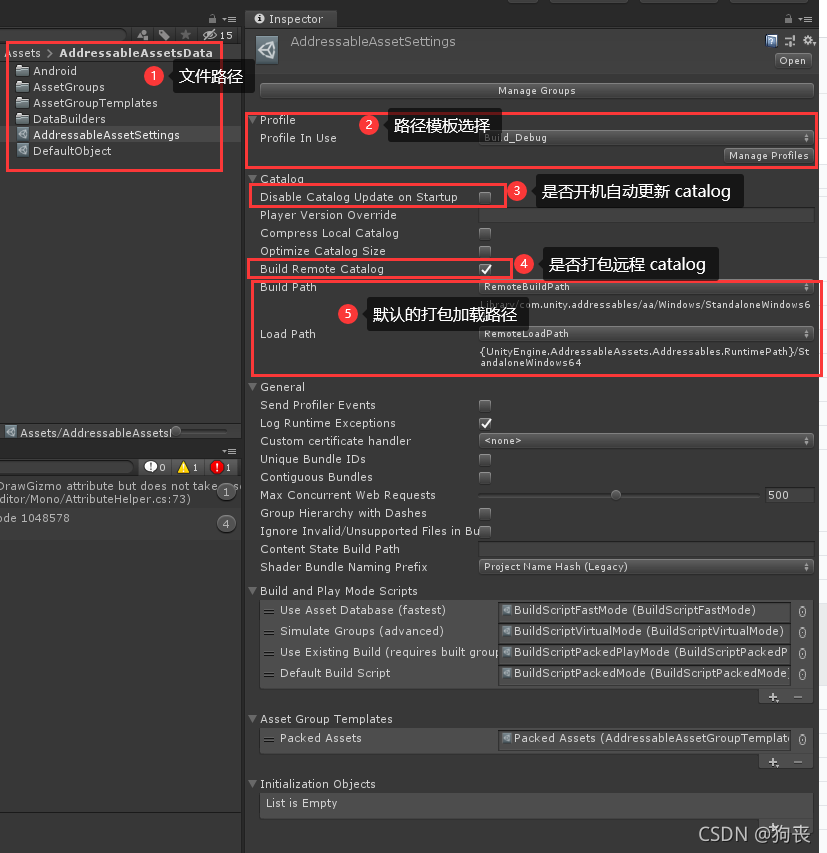Viewport: 827px width, 853px height.
Task: Select the AssetGroupTemplates folder
Action: [x=95, y=103]
